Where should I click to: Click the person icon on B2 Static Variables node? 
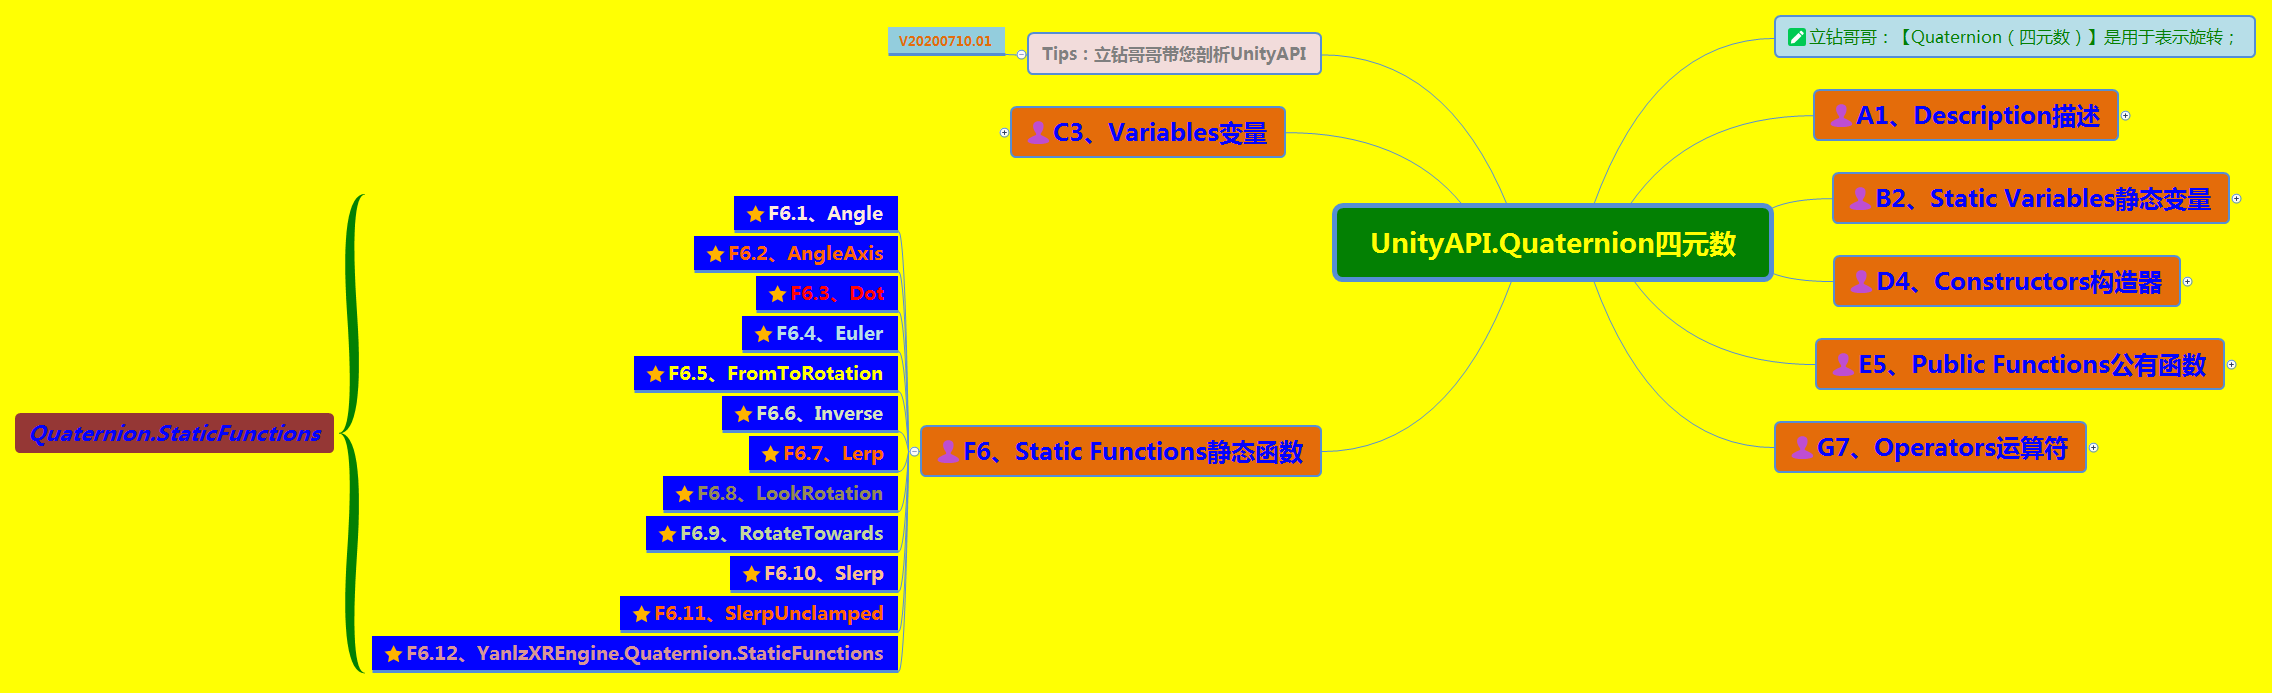[1861, 198]
